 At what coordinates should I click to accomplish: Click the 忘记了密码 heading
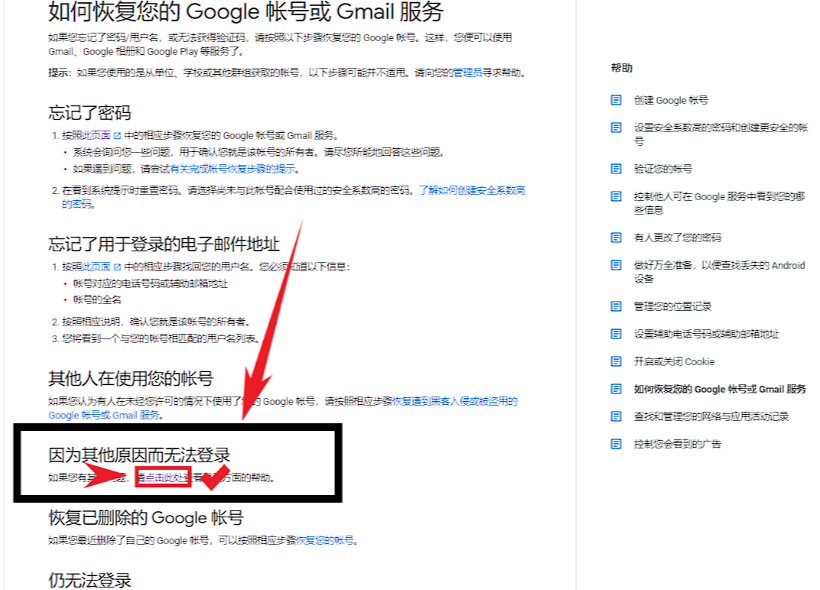89,112
